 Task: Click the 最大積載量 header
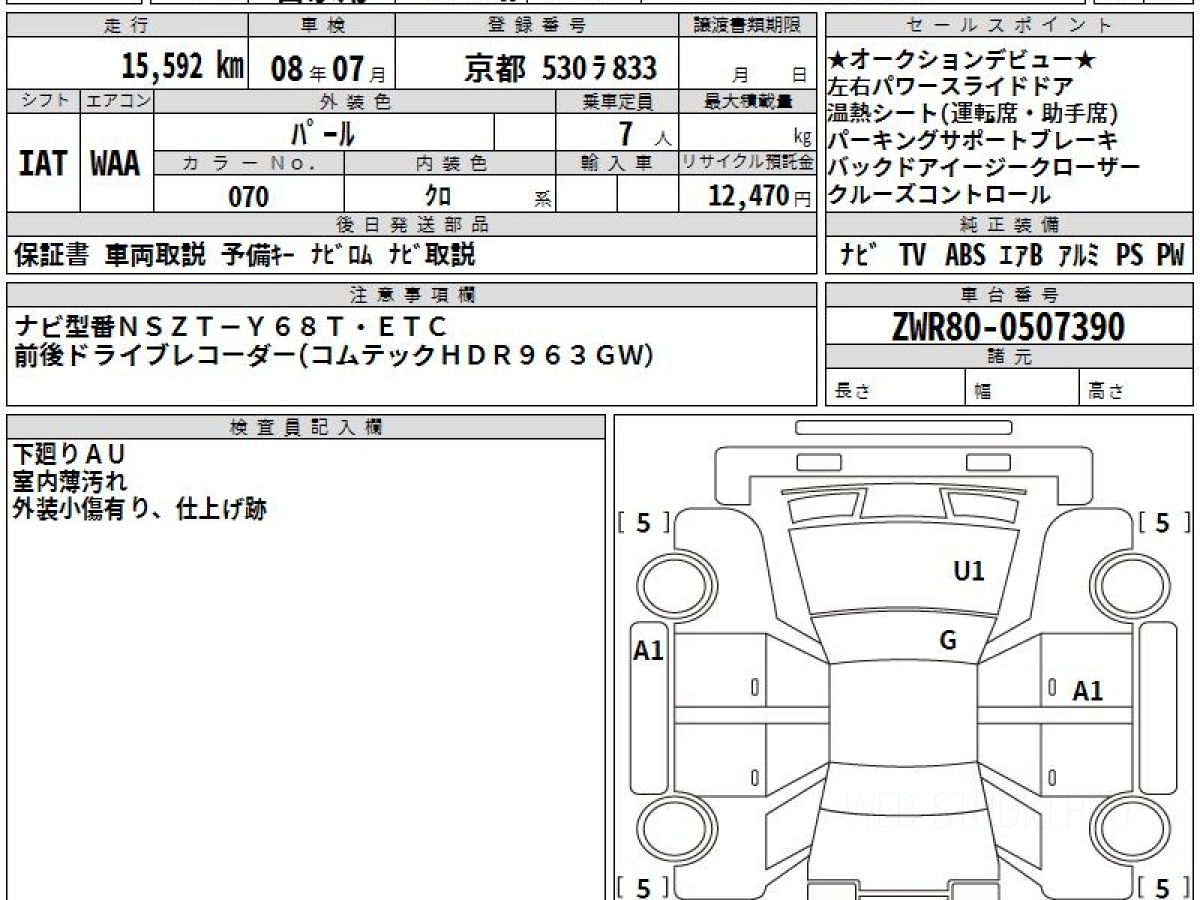click(x=748, y=102)
